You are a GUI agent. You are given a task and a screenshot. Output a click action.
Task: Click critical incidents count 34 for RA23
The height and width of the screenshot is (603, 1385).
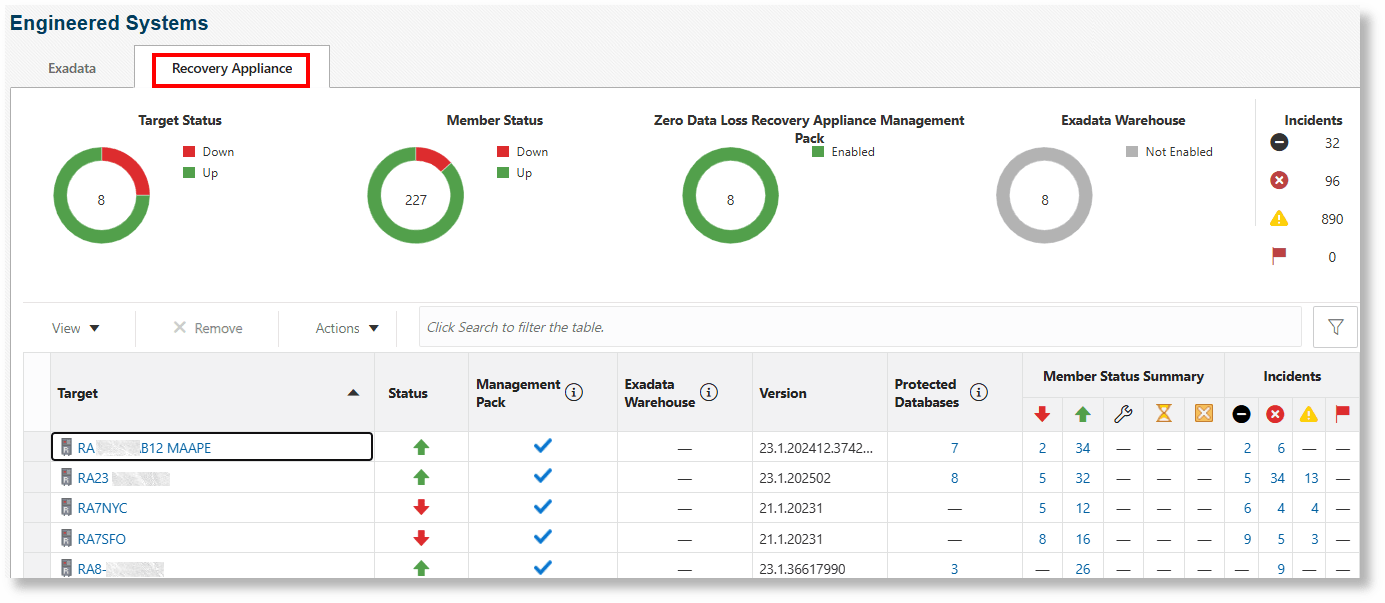click(x=1277, y=478)
